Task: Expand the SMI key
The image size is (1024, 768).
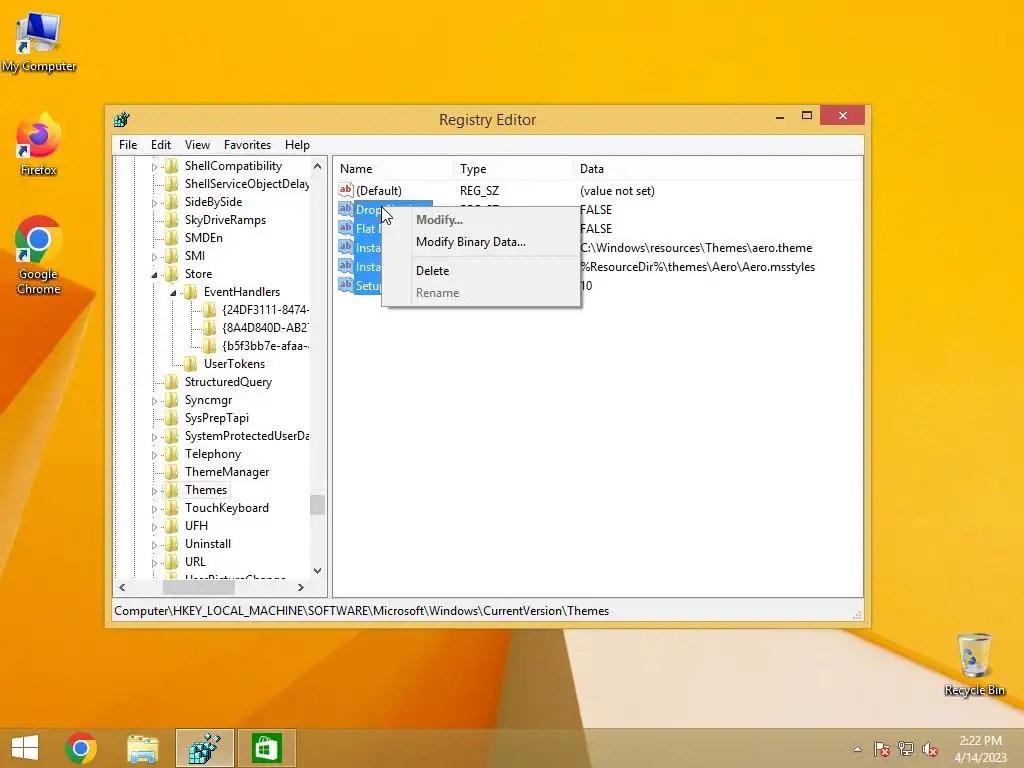Action: click(155, 257)
